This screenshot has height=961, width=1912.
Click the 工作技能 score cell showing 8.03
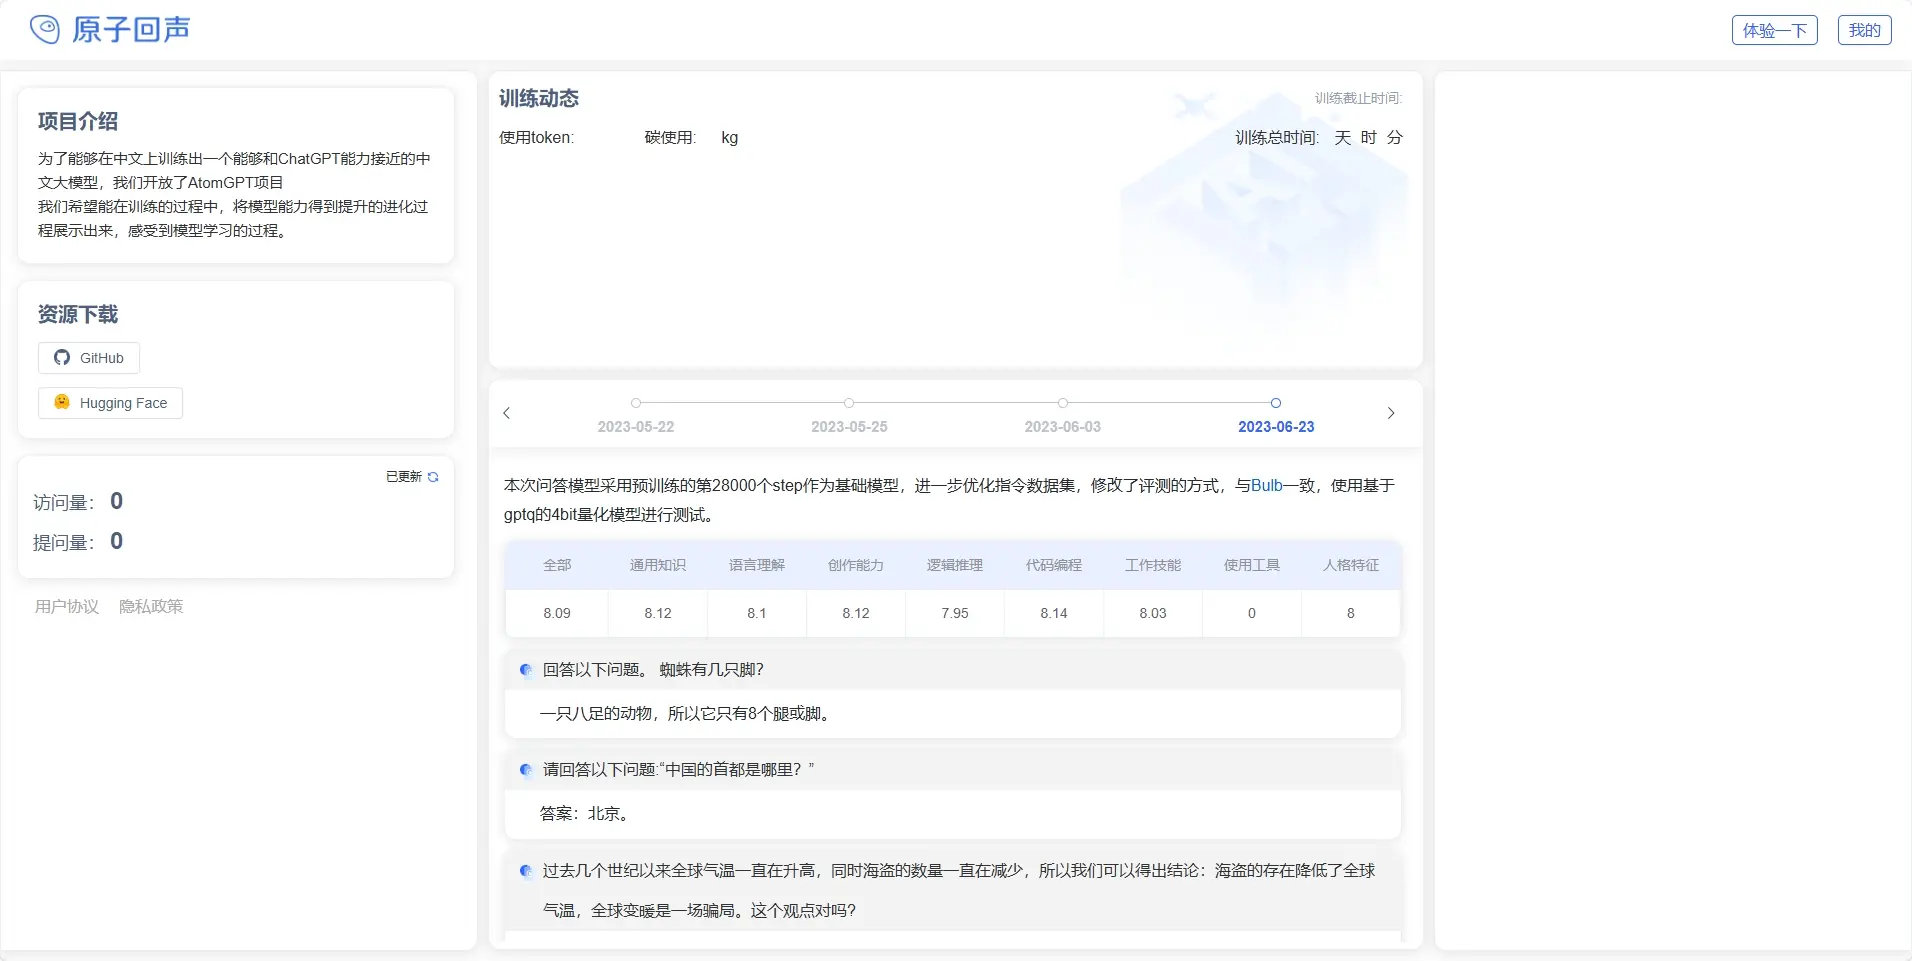coord(1152,613)
